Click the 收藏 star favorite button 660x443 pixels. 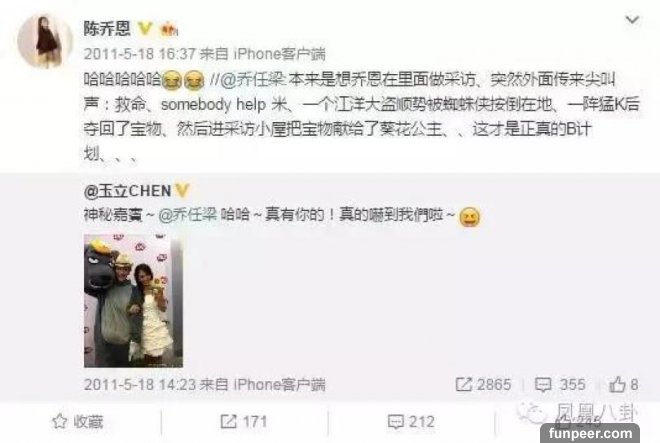click(78, 422)
